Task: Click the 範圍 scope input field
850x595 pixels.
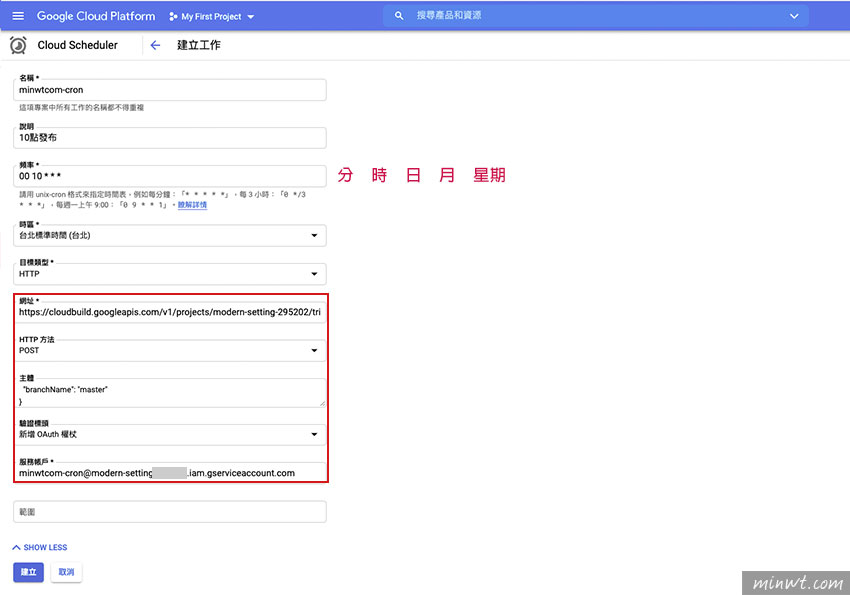Action: click(x=170, y=512)
